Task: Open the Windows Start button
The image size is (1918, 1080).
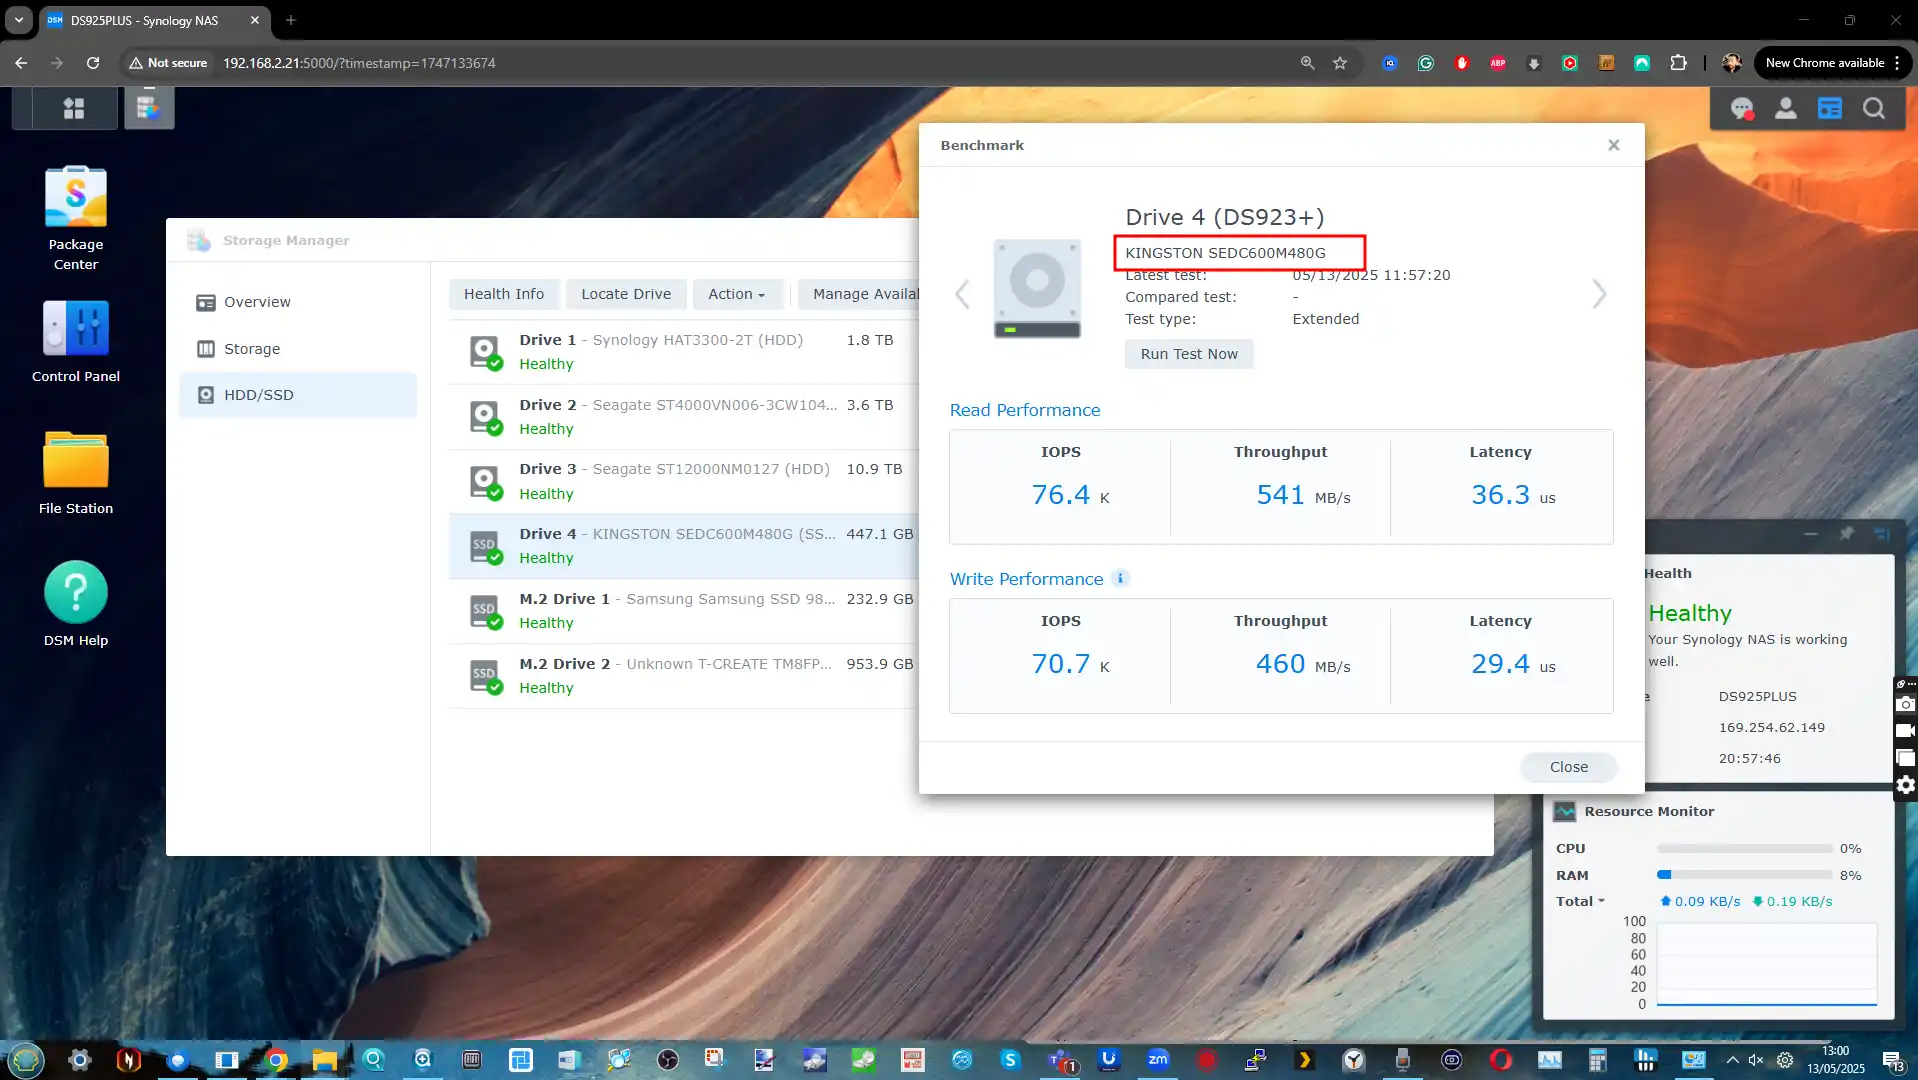Action: pos(26,1060)
